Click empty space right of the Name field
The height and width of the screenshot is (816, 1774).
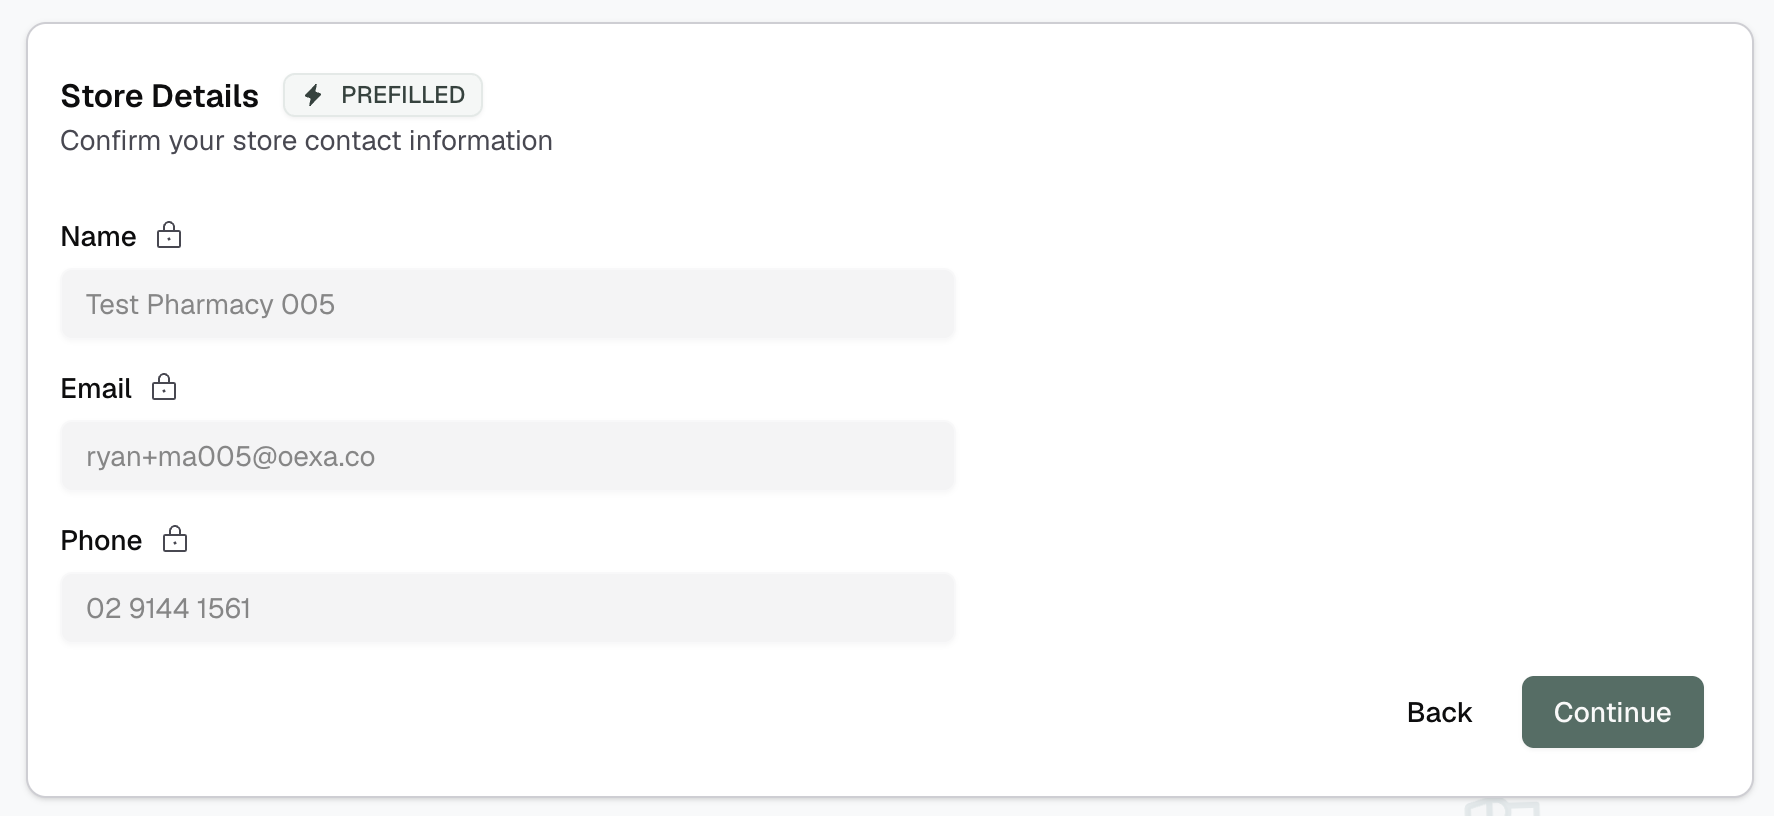click(1300, 304)
